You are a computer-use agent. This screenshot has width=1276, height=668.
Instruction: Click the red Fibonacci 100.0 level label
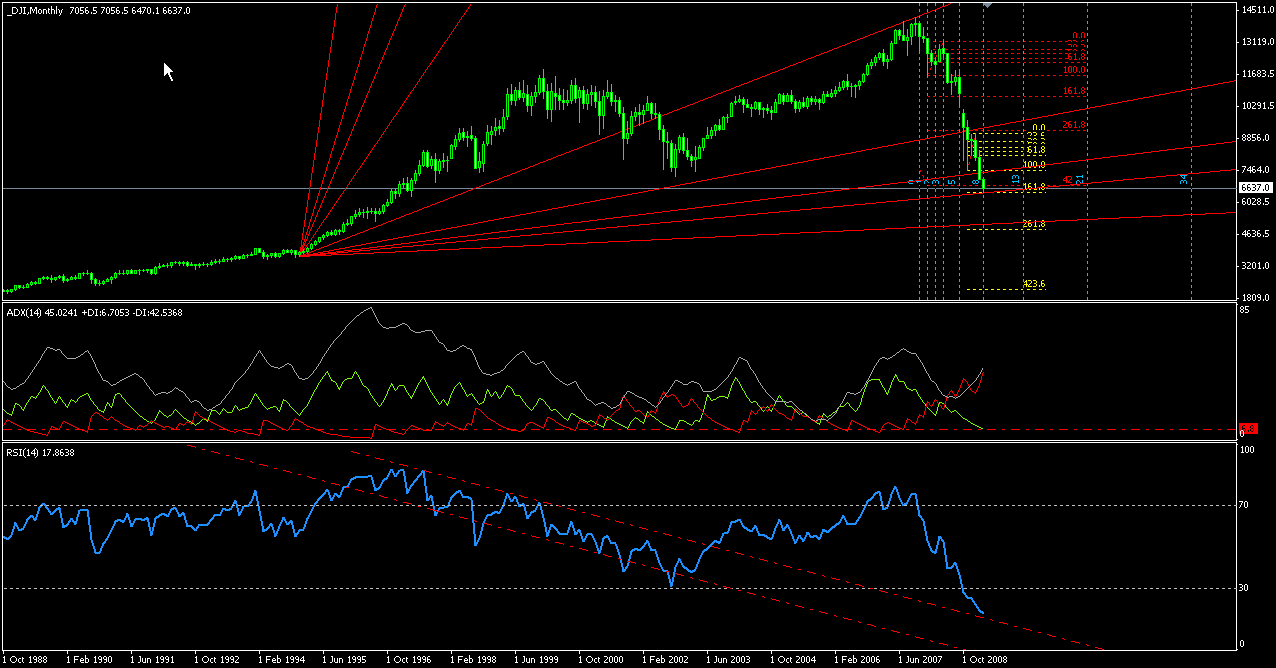click(x=1074, y=70)
